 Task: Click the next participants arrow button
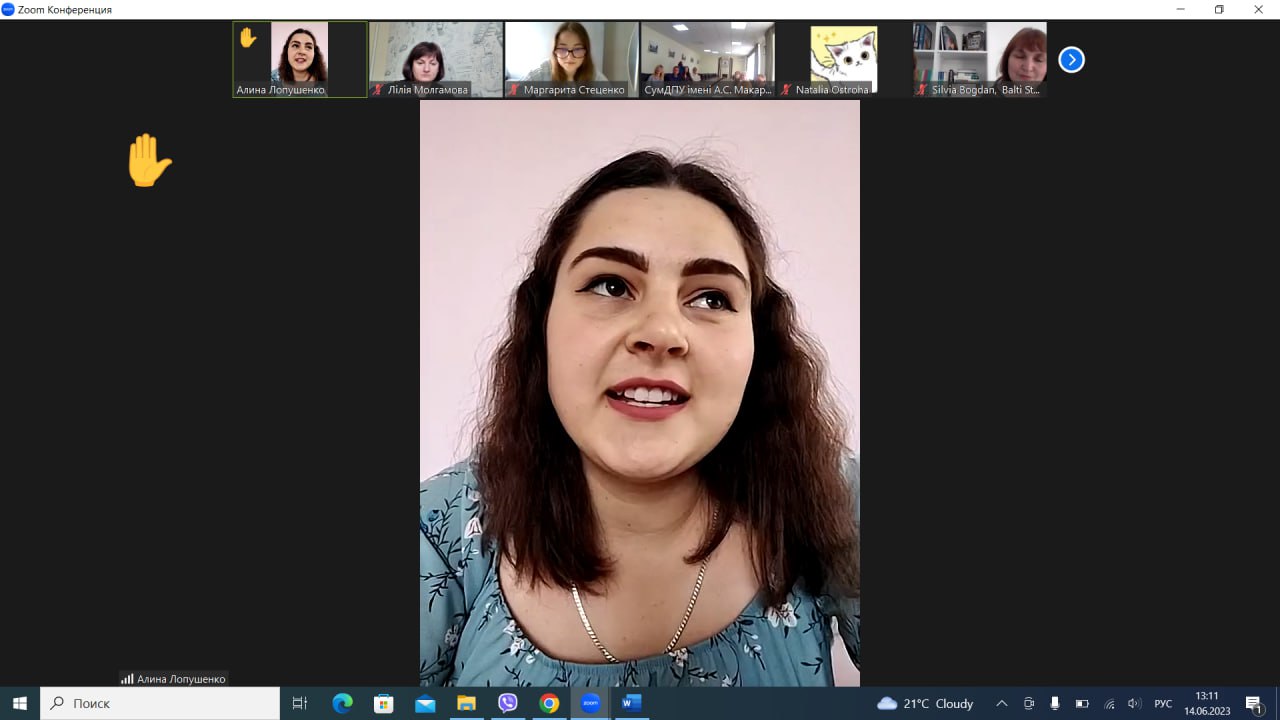[x=1071, y=60]
